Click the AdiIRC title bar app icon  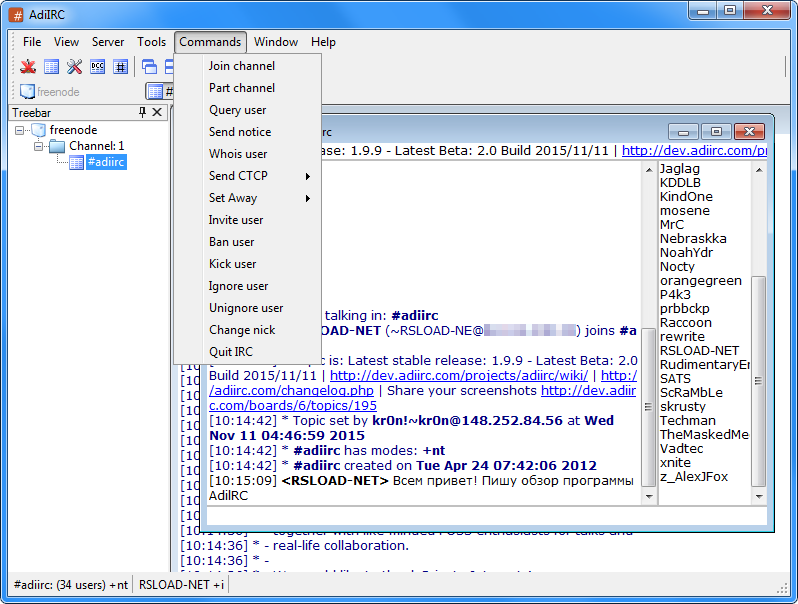[17, 15]
